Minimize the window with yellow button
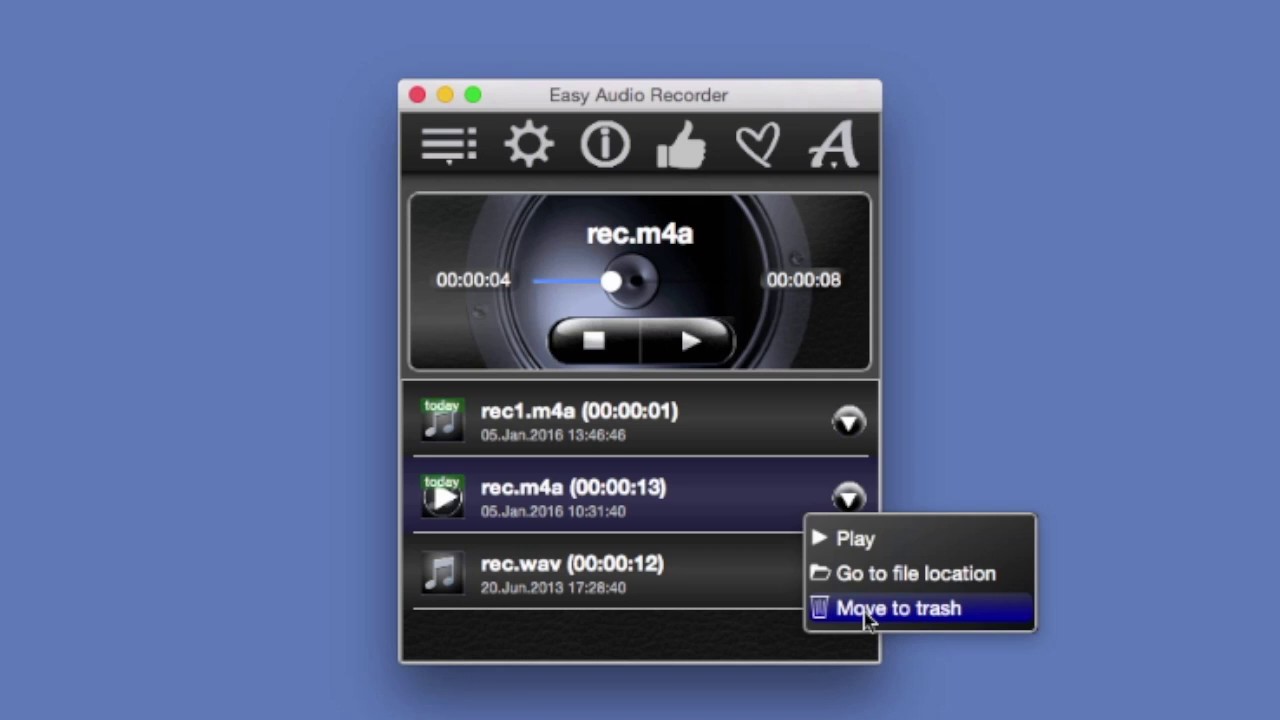This screenshot has height=720, width=1280. [445, 95]
